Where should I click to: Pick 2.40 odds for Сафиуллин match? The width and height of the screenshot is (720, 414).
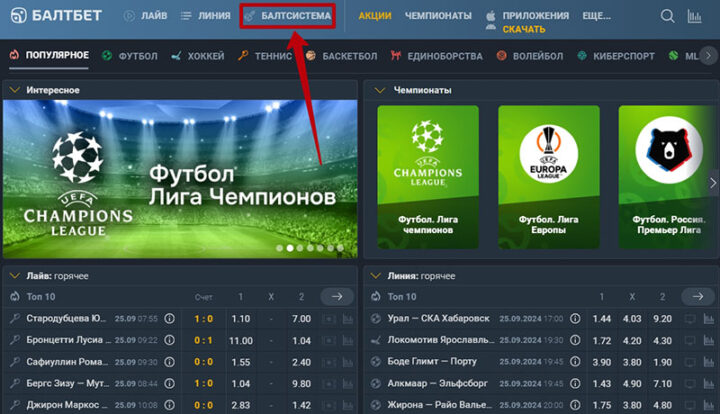pyautogui.click(x=301, y=362)
